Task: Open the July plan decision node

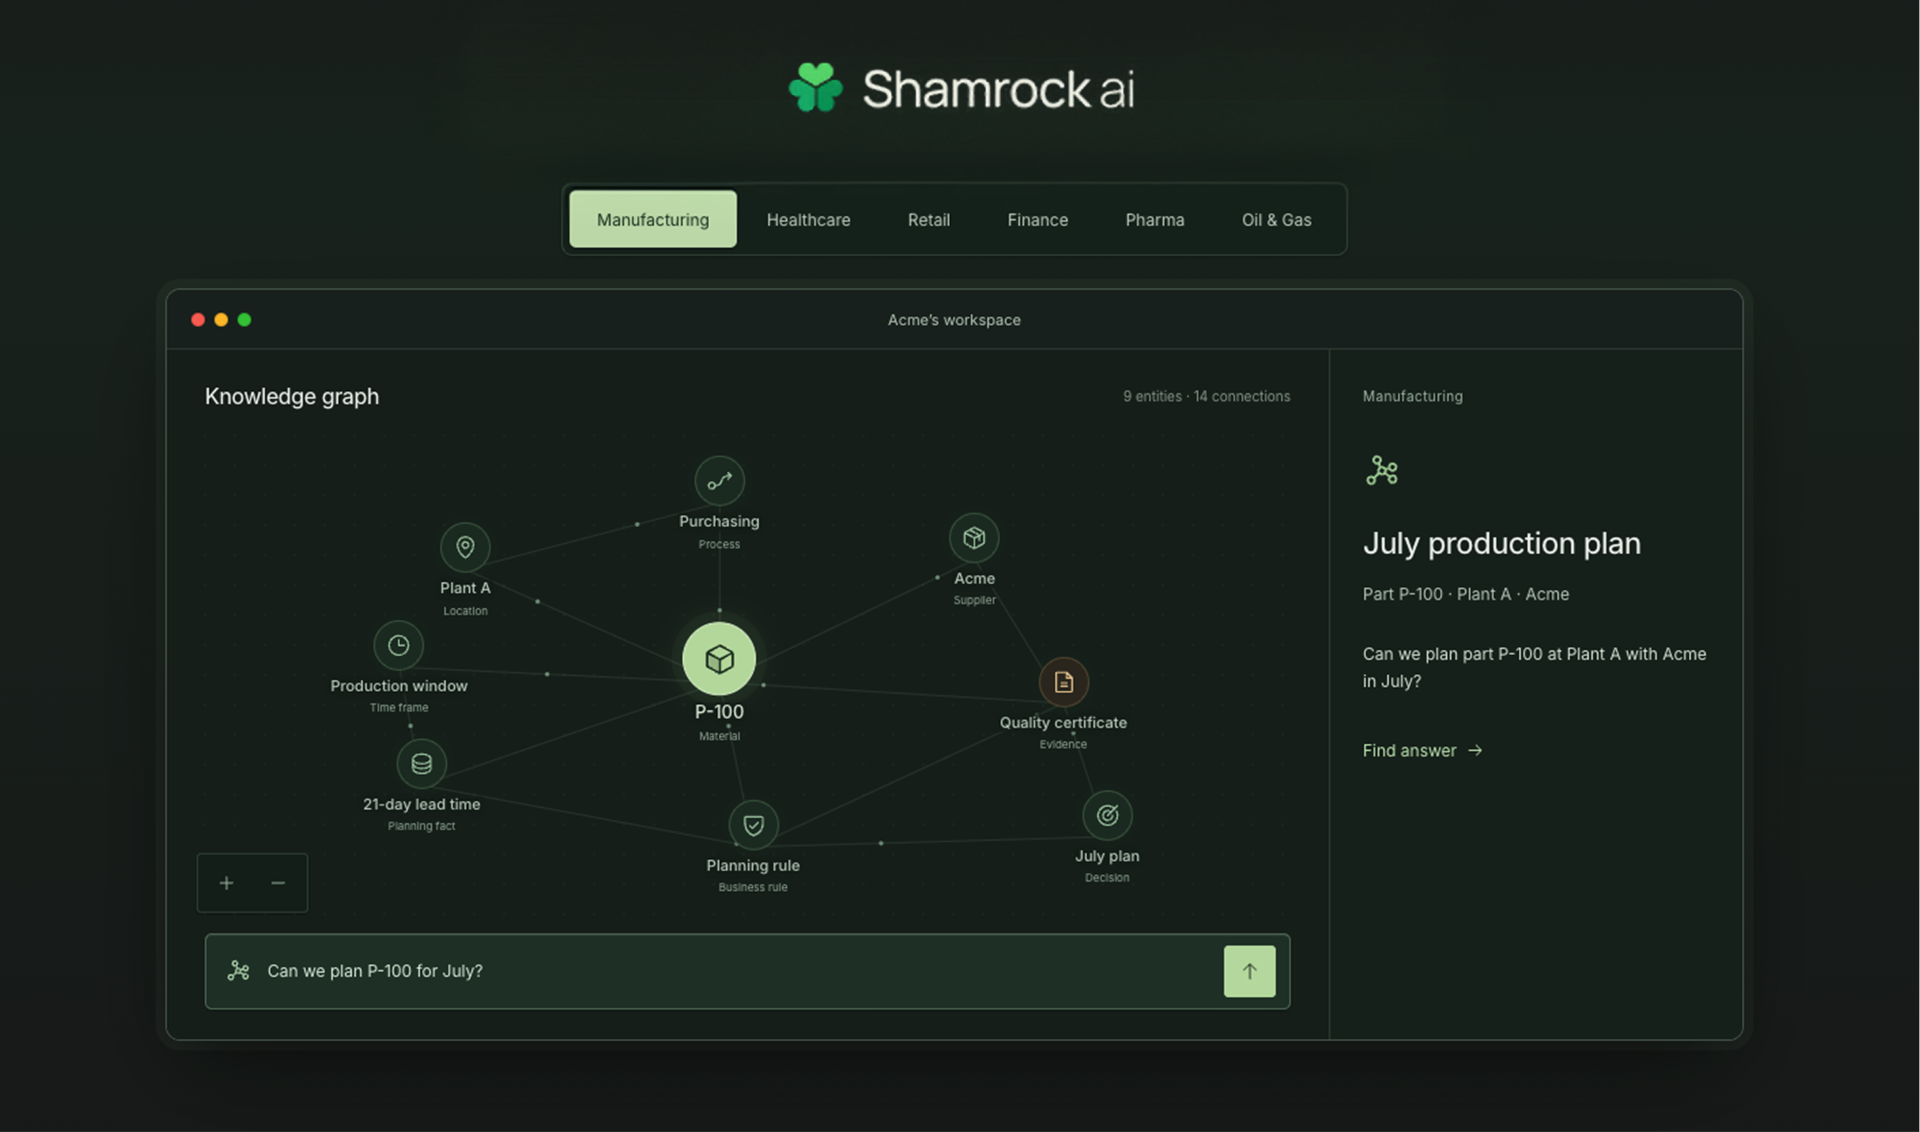Action: (1107, 815)
